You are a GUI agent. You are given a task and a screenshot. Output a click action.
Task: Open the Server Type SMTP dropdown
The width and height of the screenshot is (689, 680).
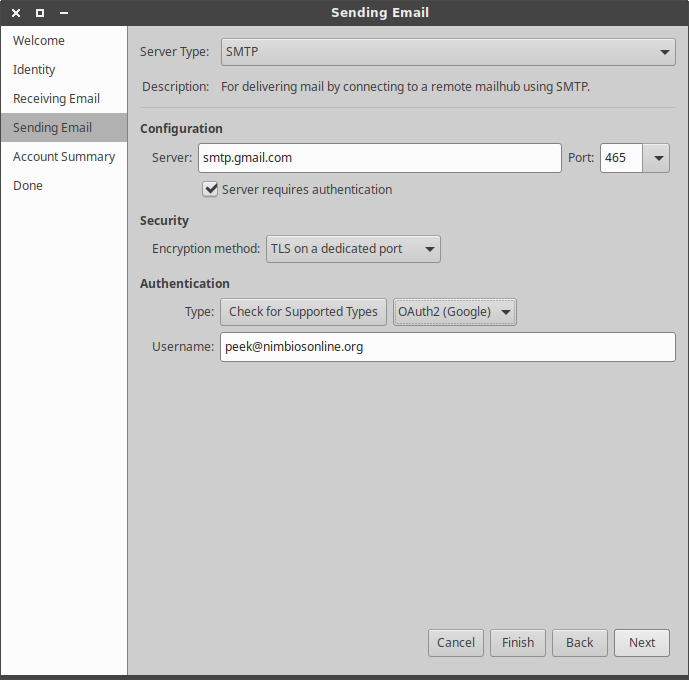pyautogui.click(x=447, y=52)
